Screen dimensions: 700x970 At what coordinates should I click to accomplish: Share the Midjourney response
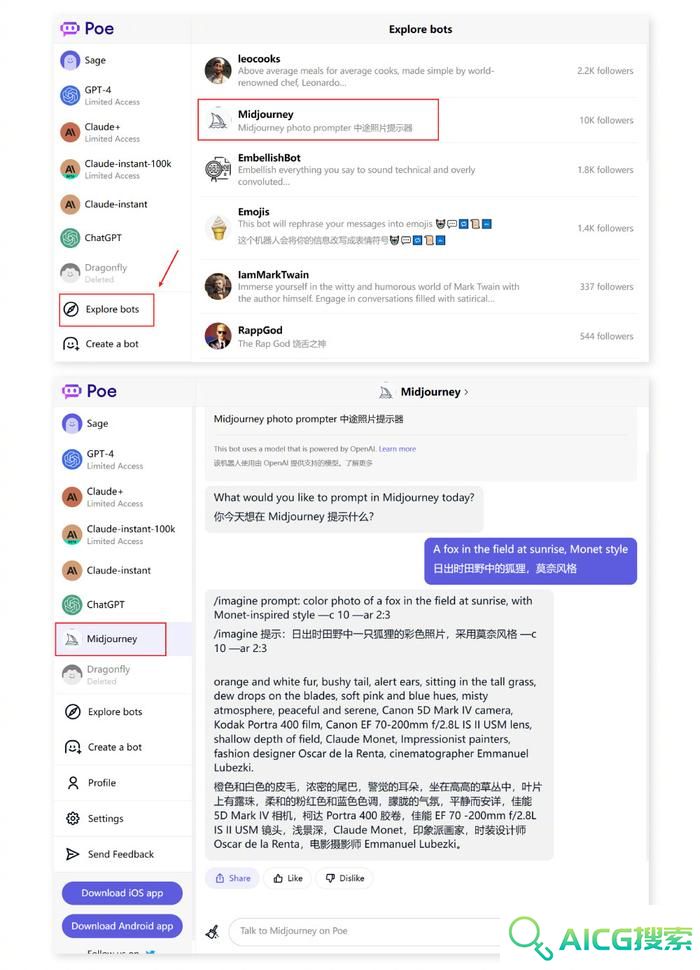[233, 878]
